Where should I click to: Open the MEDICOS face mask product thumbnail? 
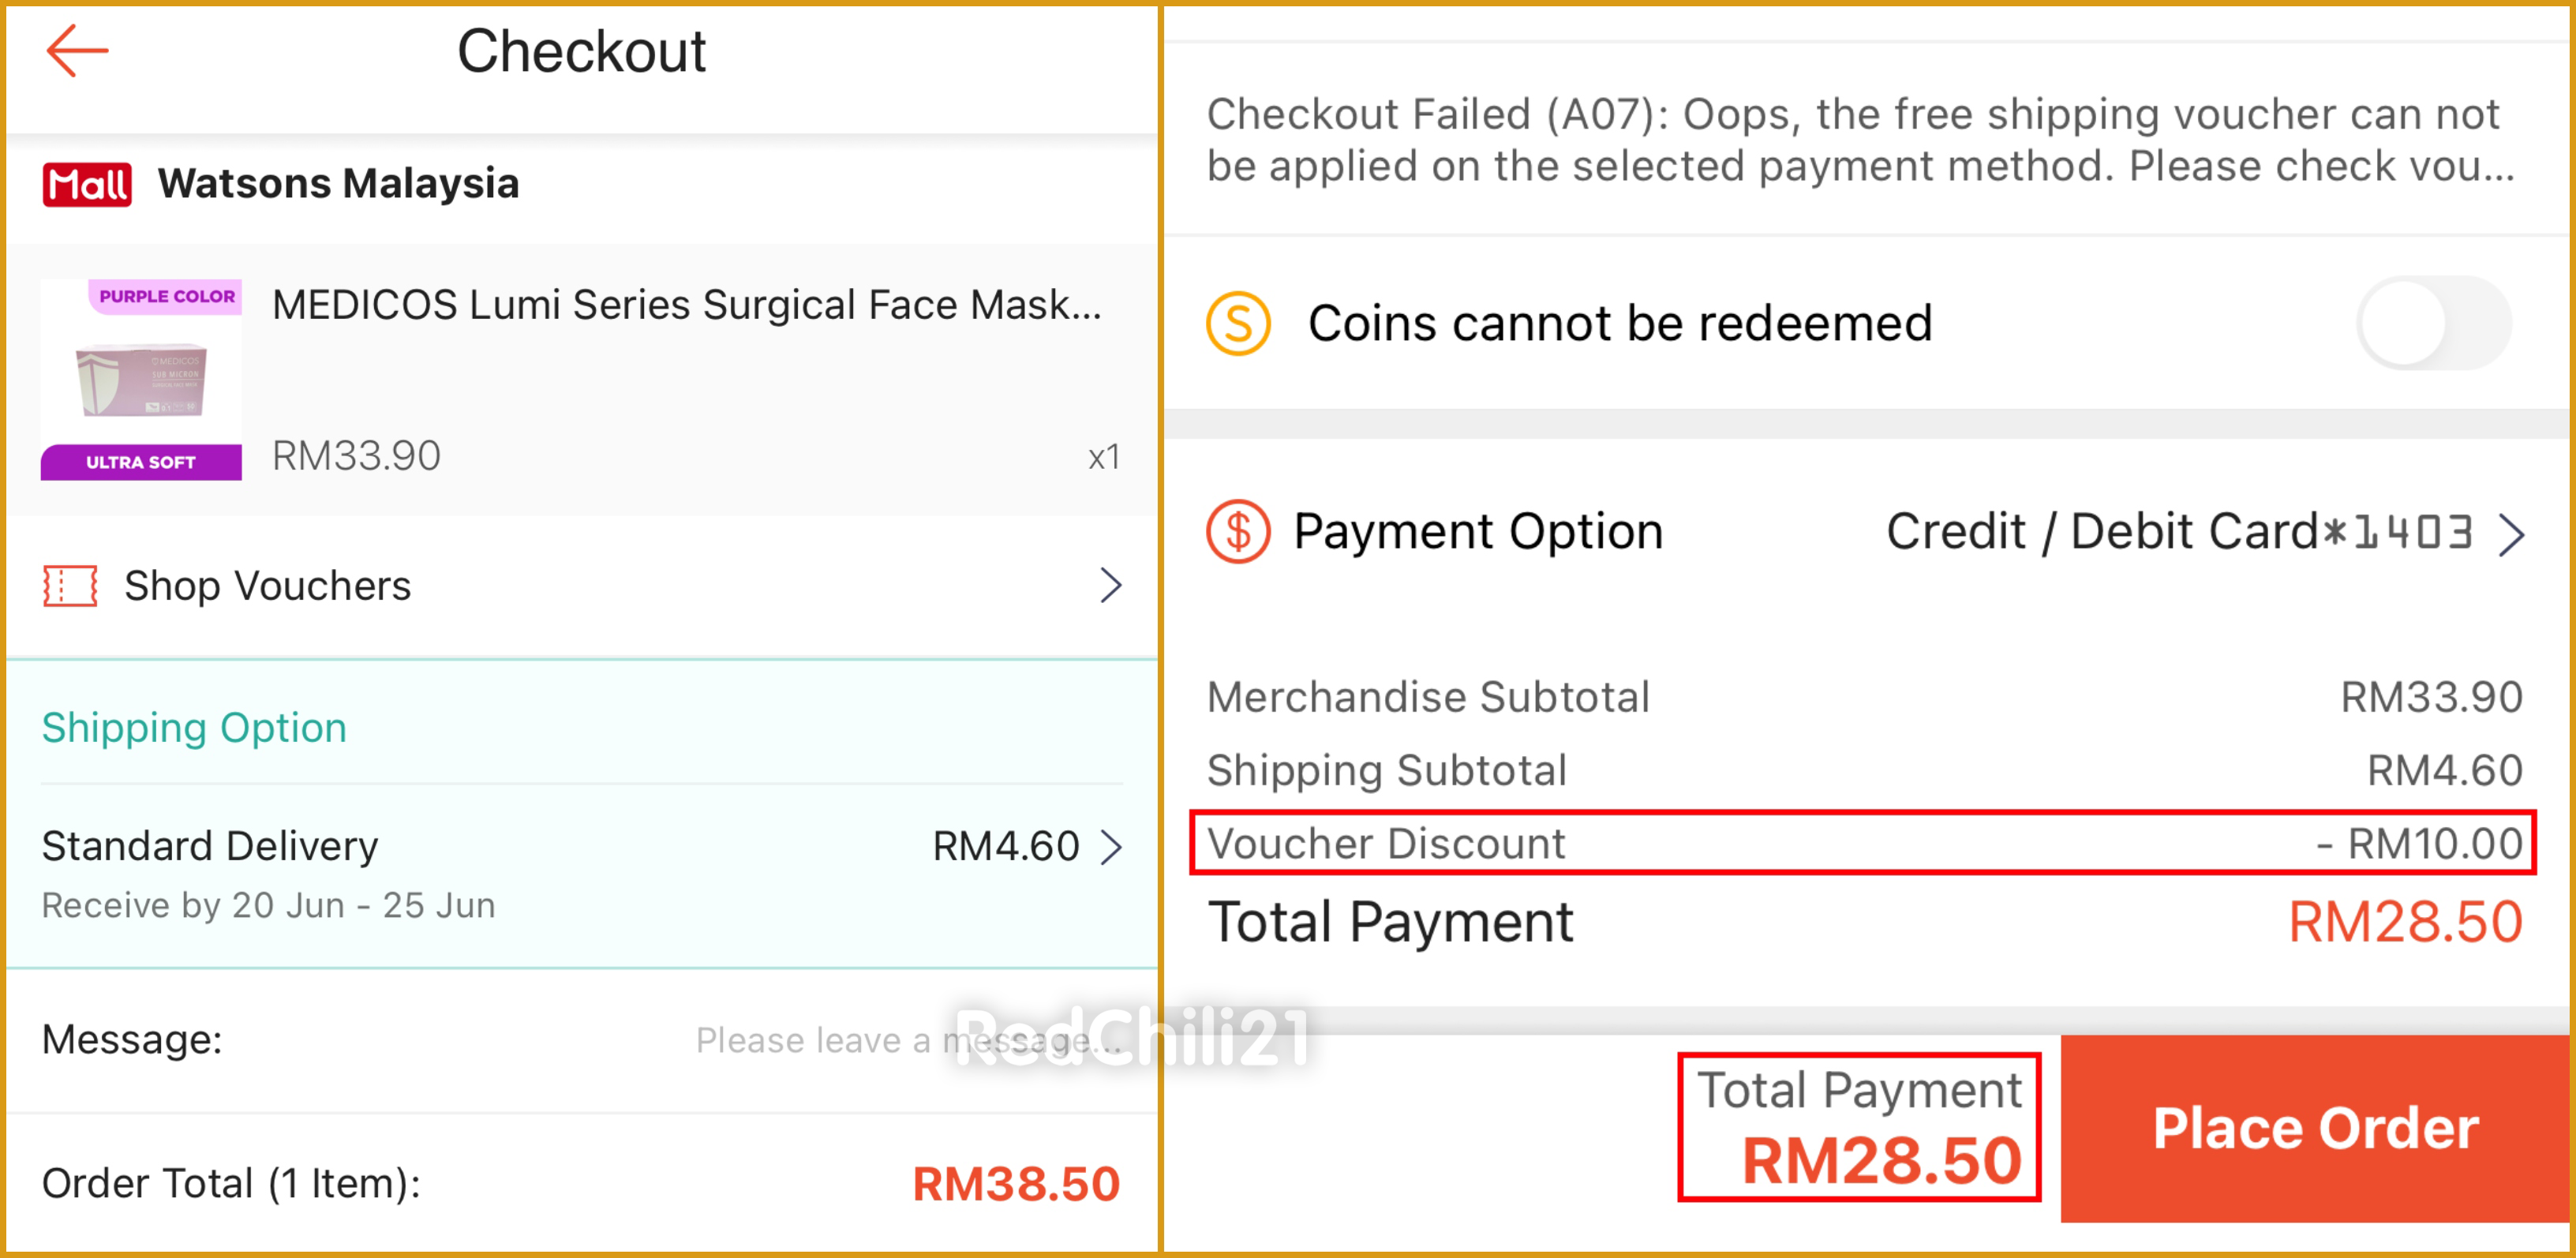tap(141, 380)
